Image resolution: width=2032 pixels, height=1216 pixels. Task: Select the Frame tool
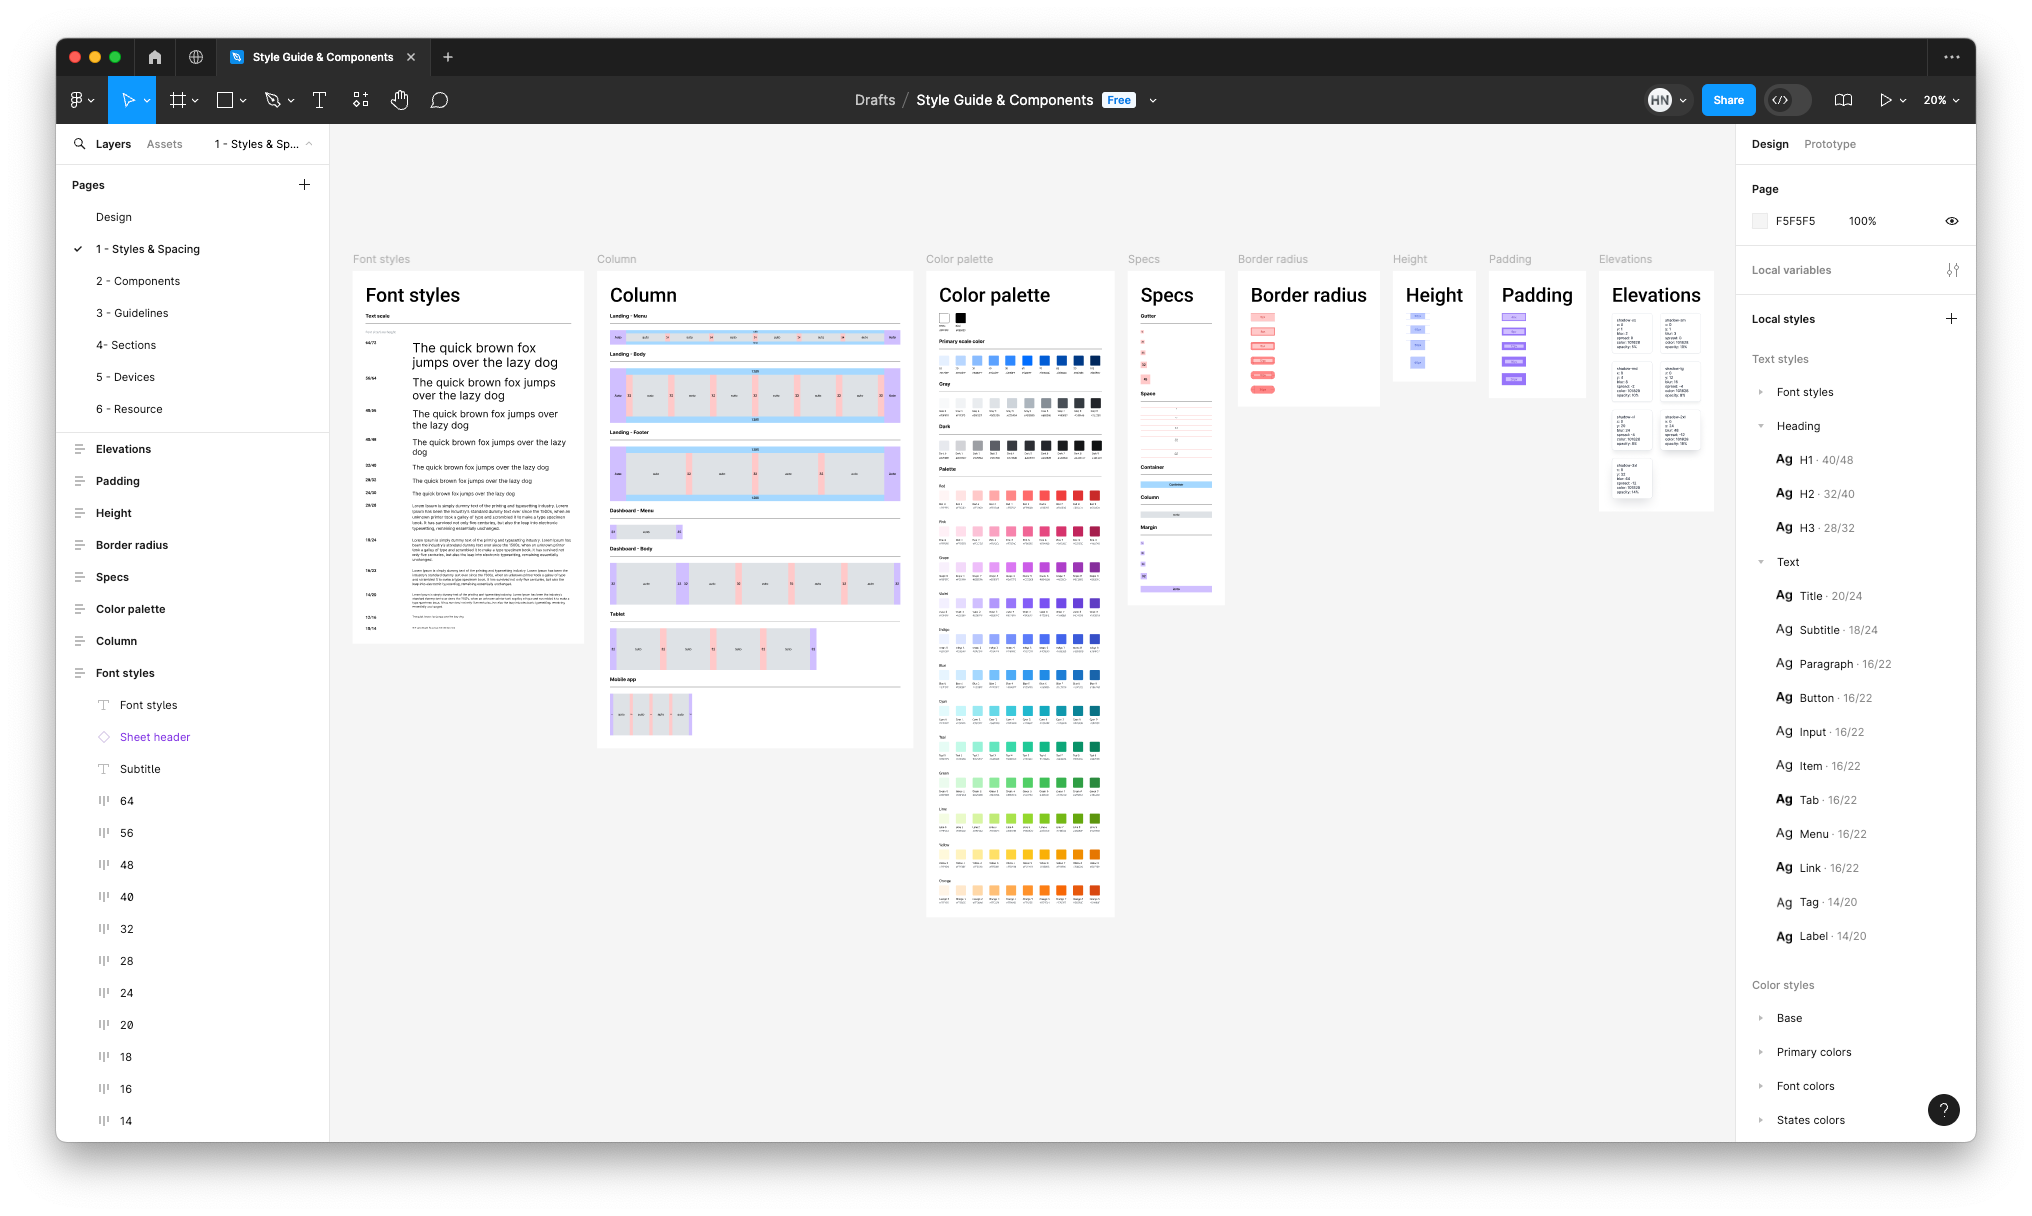178,100
